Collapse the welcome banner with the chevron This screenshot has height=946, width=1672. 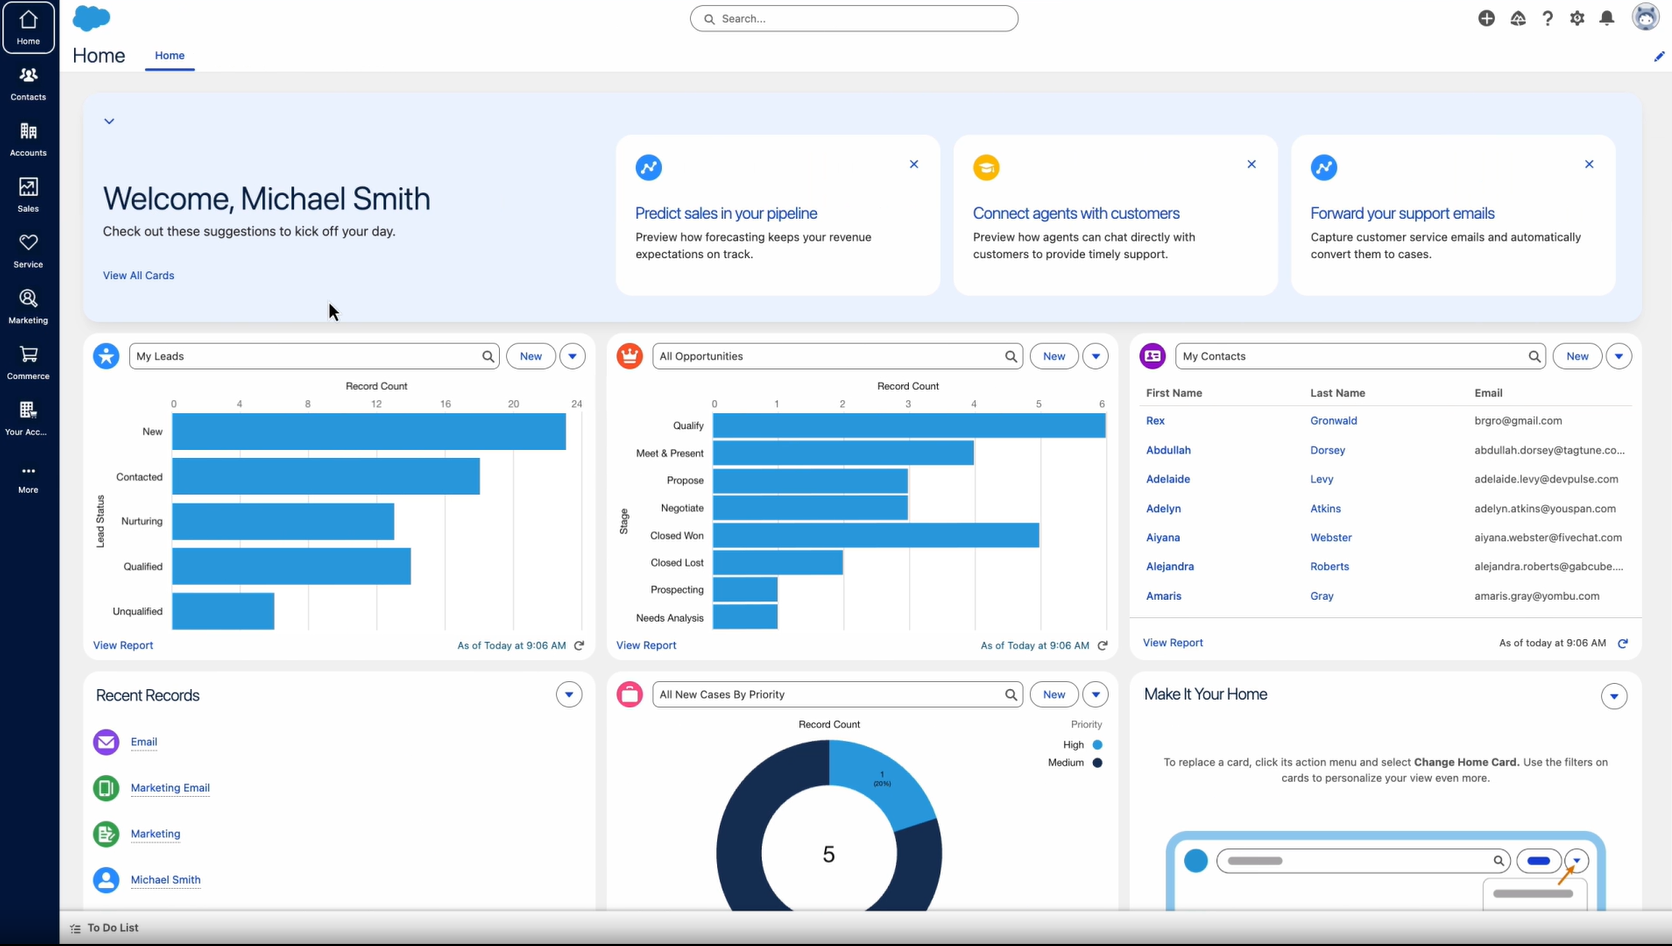coord(110,120)
